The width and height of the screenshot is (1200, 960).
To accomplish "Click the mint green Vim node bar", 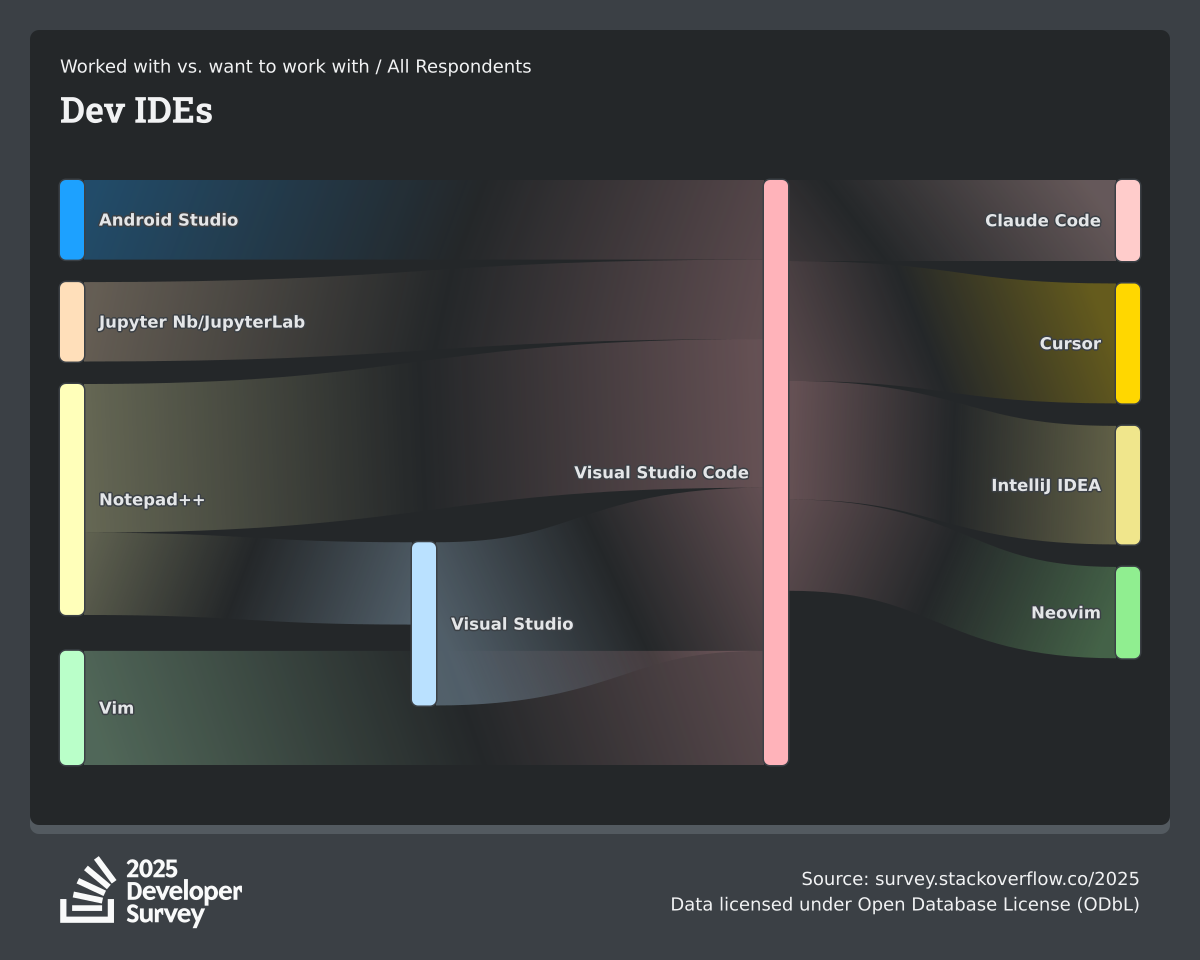I will coord(72,708).
